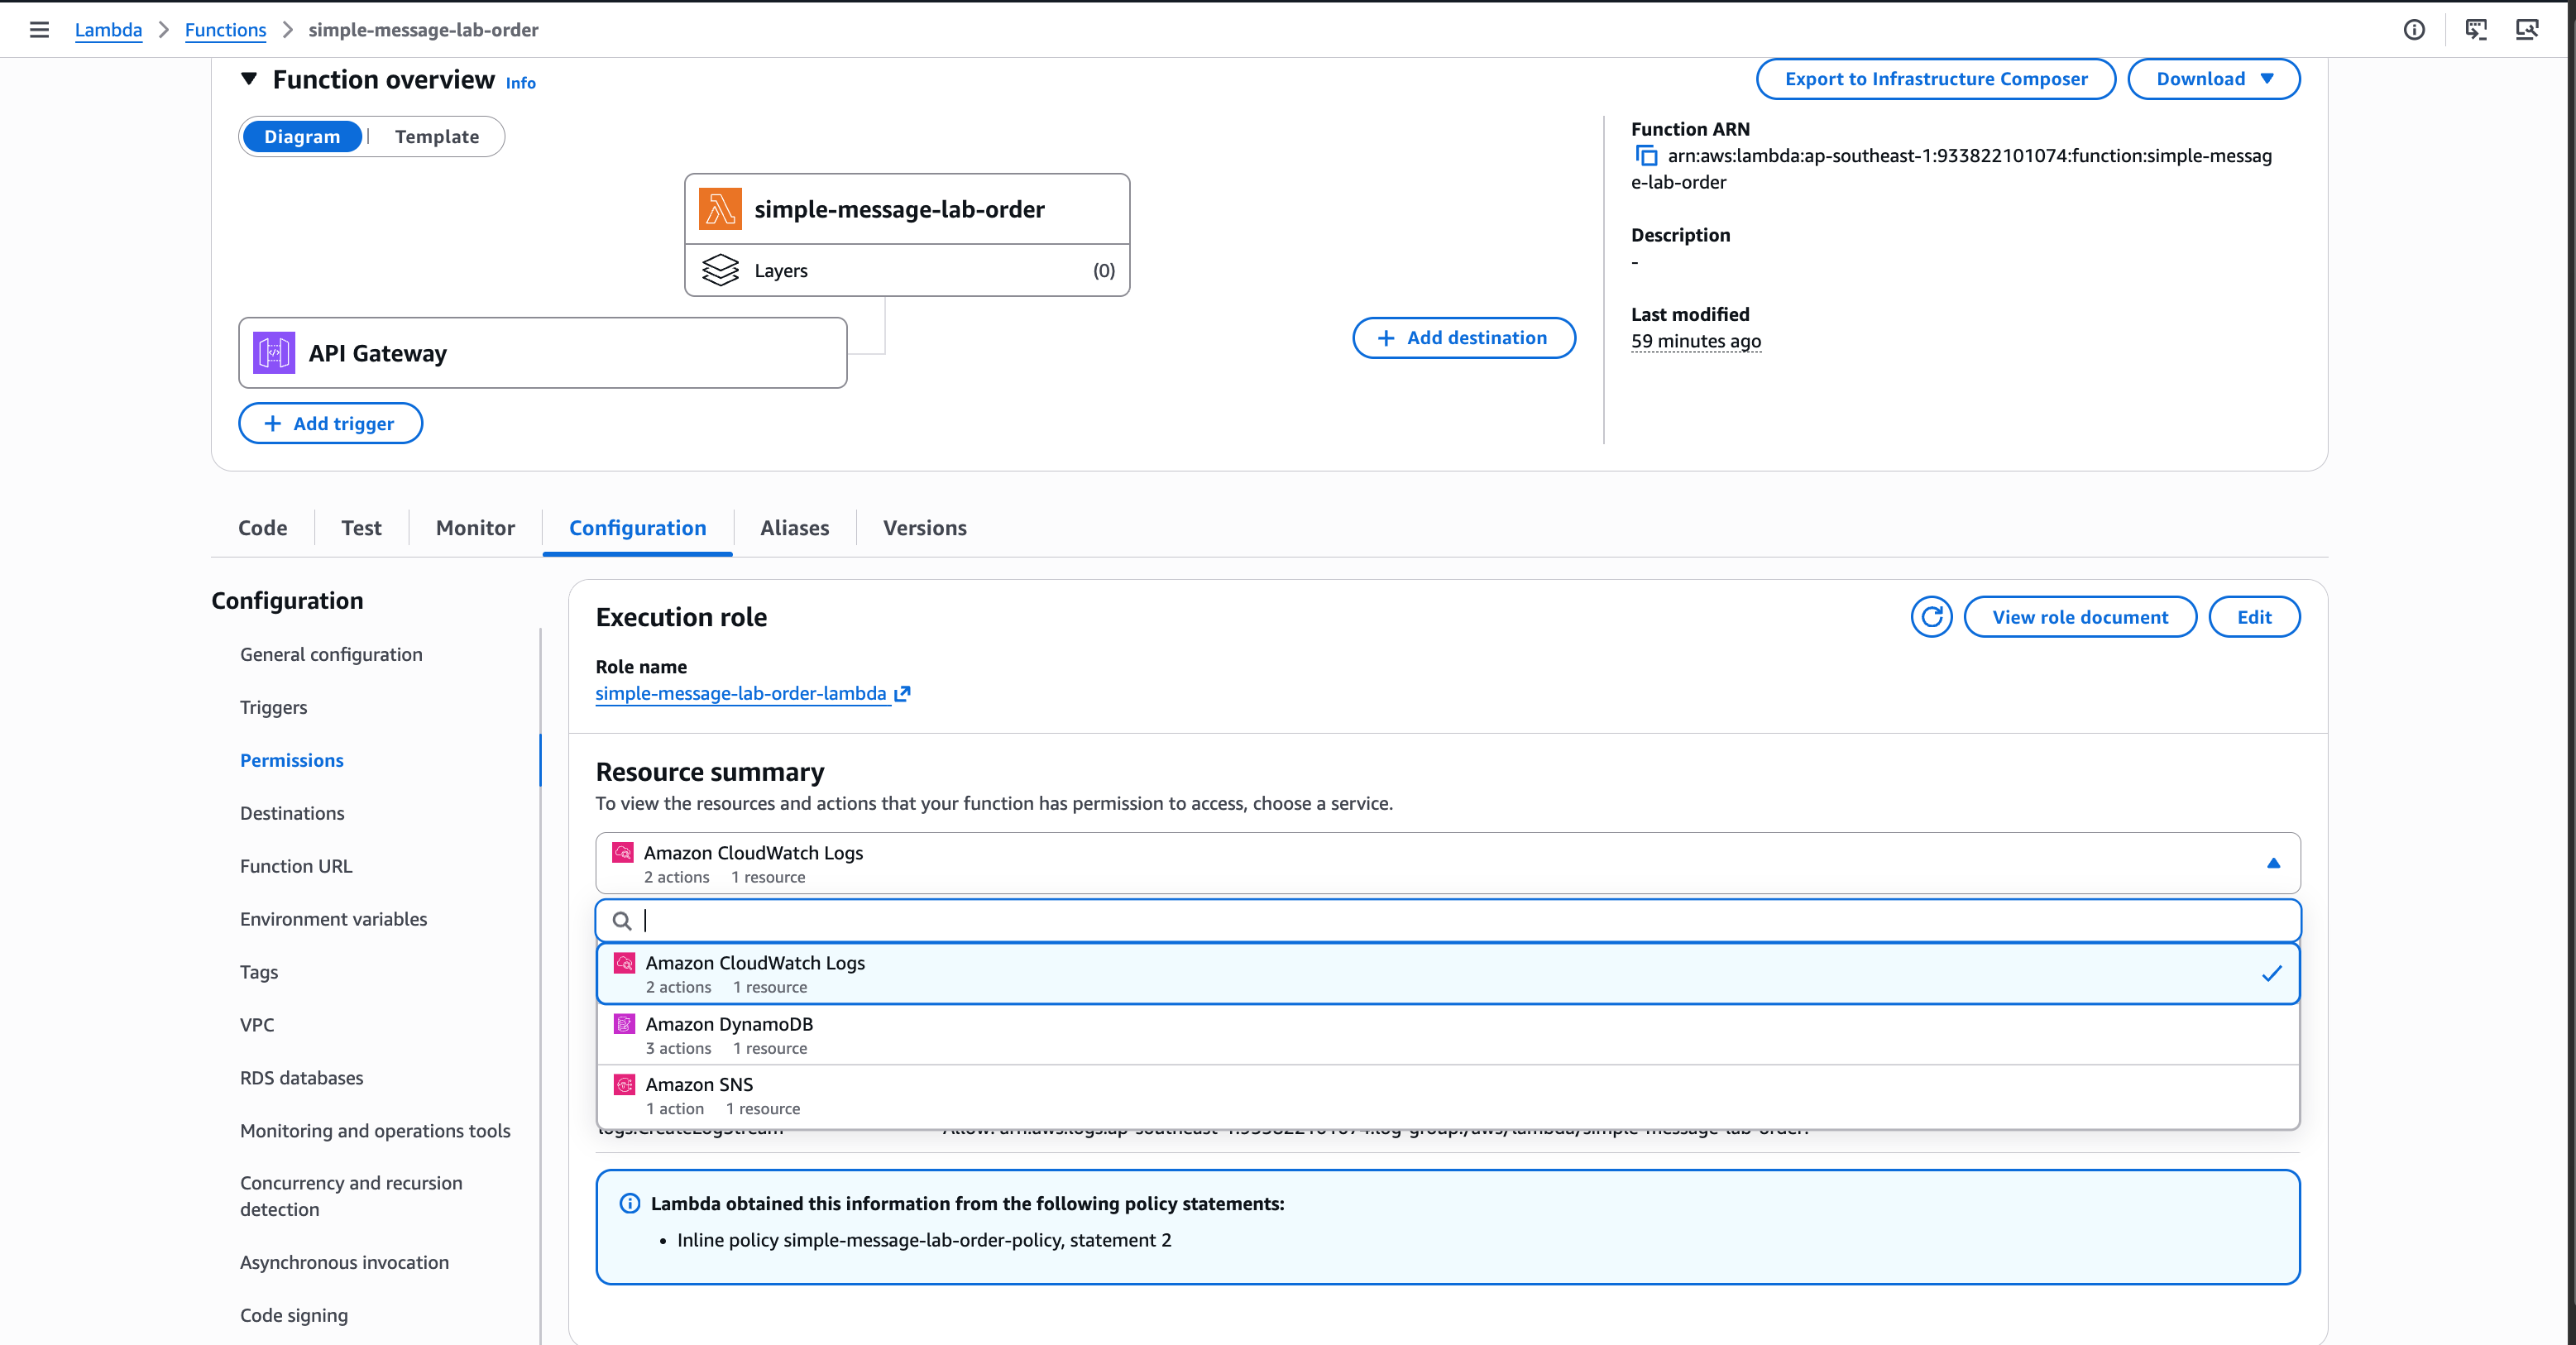Click the Layers (0) row

907,270
